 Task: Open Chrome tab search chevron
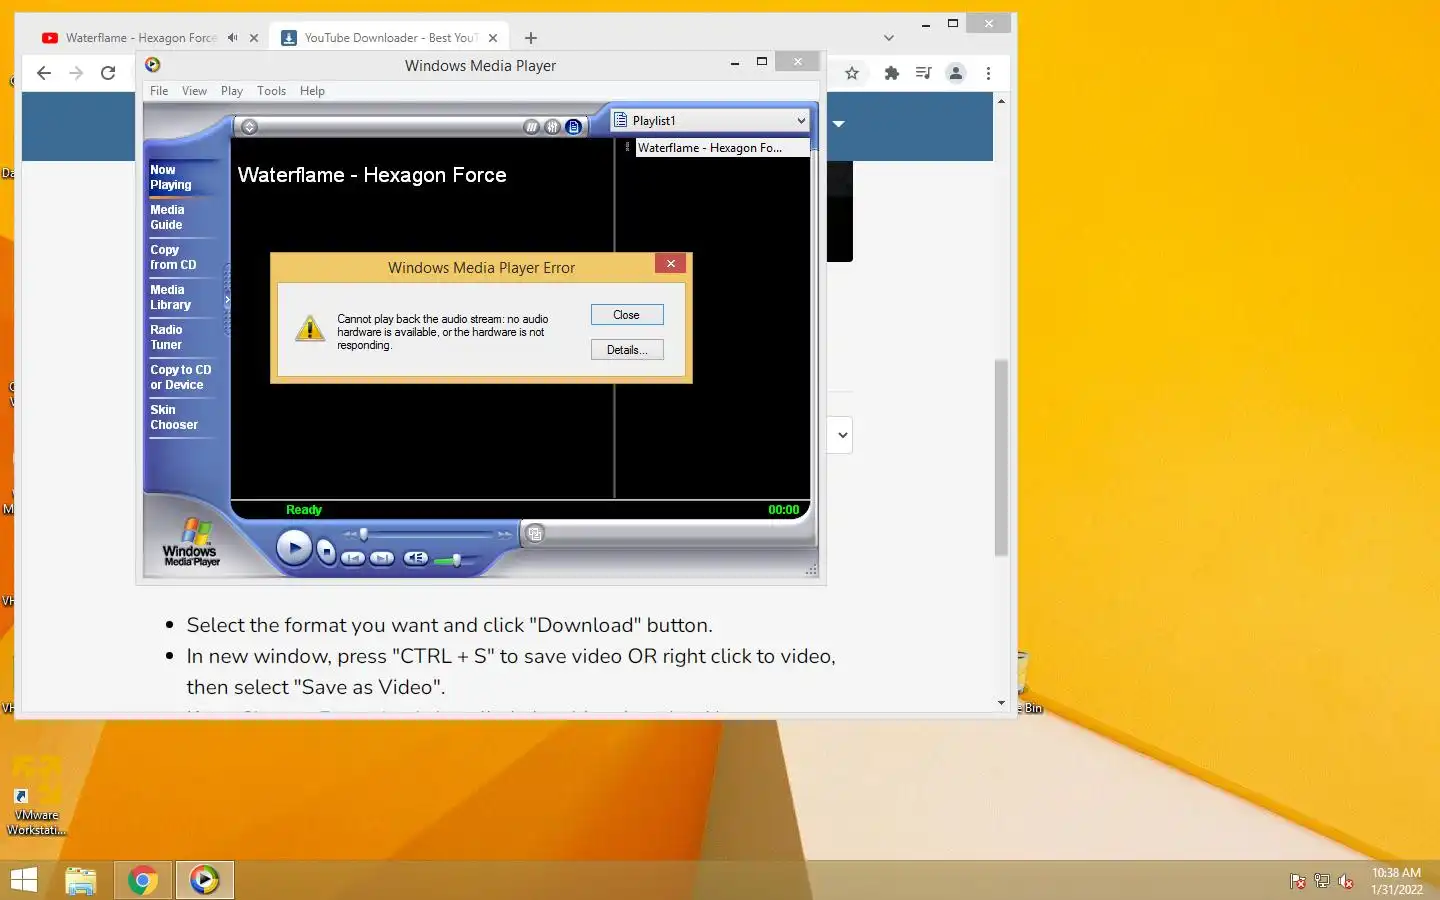(x=889, y=38)
